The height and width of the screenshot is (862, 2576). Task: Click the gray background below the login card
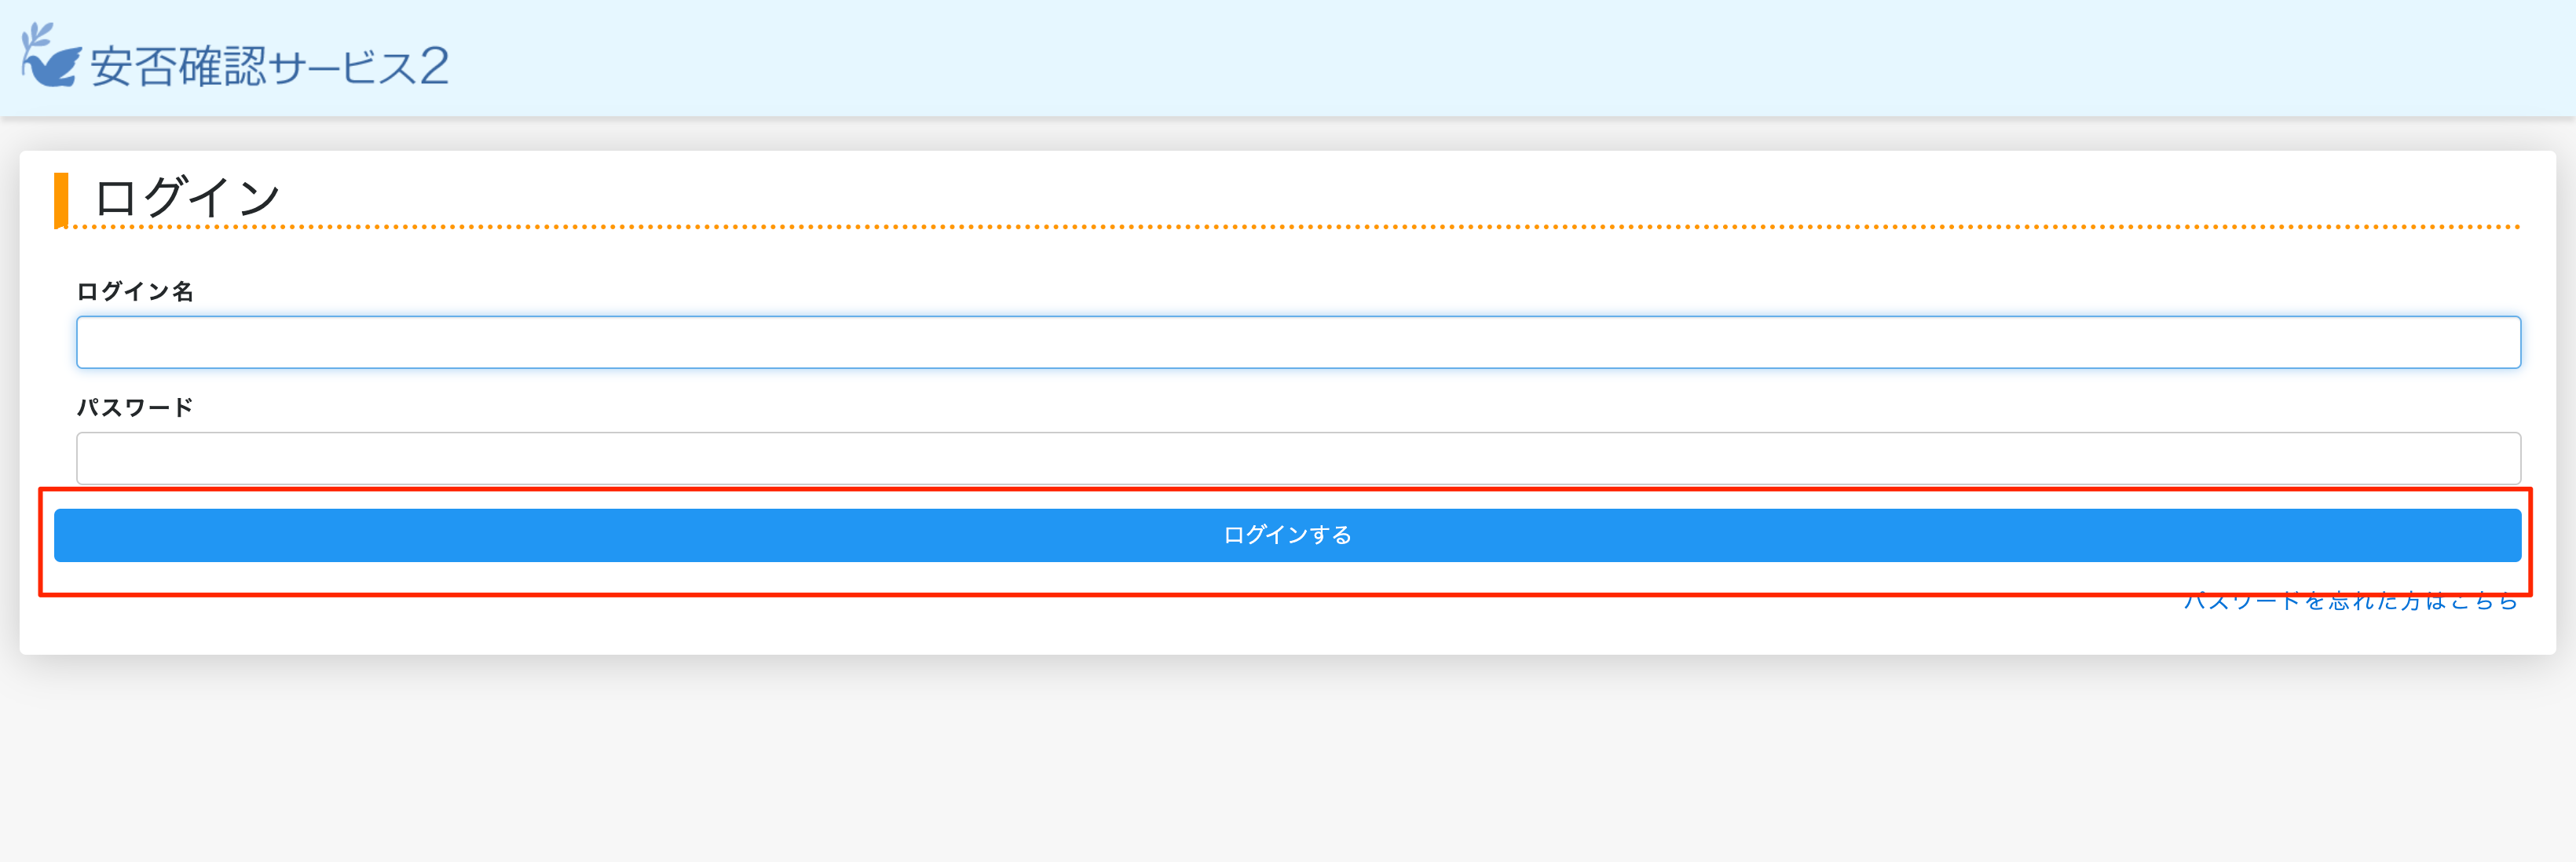(1288, 760)
